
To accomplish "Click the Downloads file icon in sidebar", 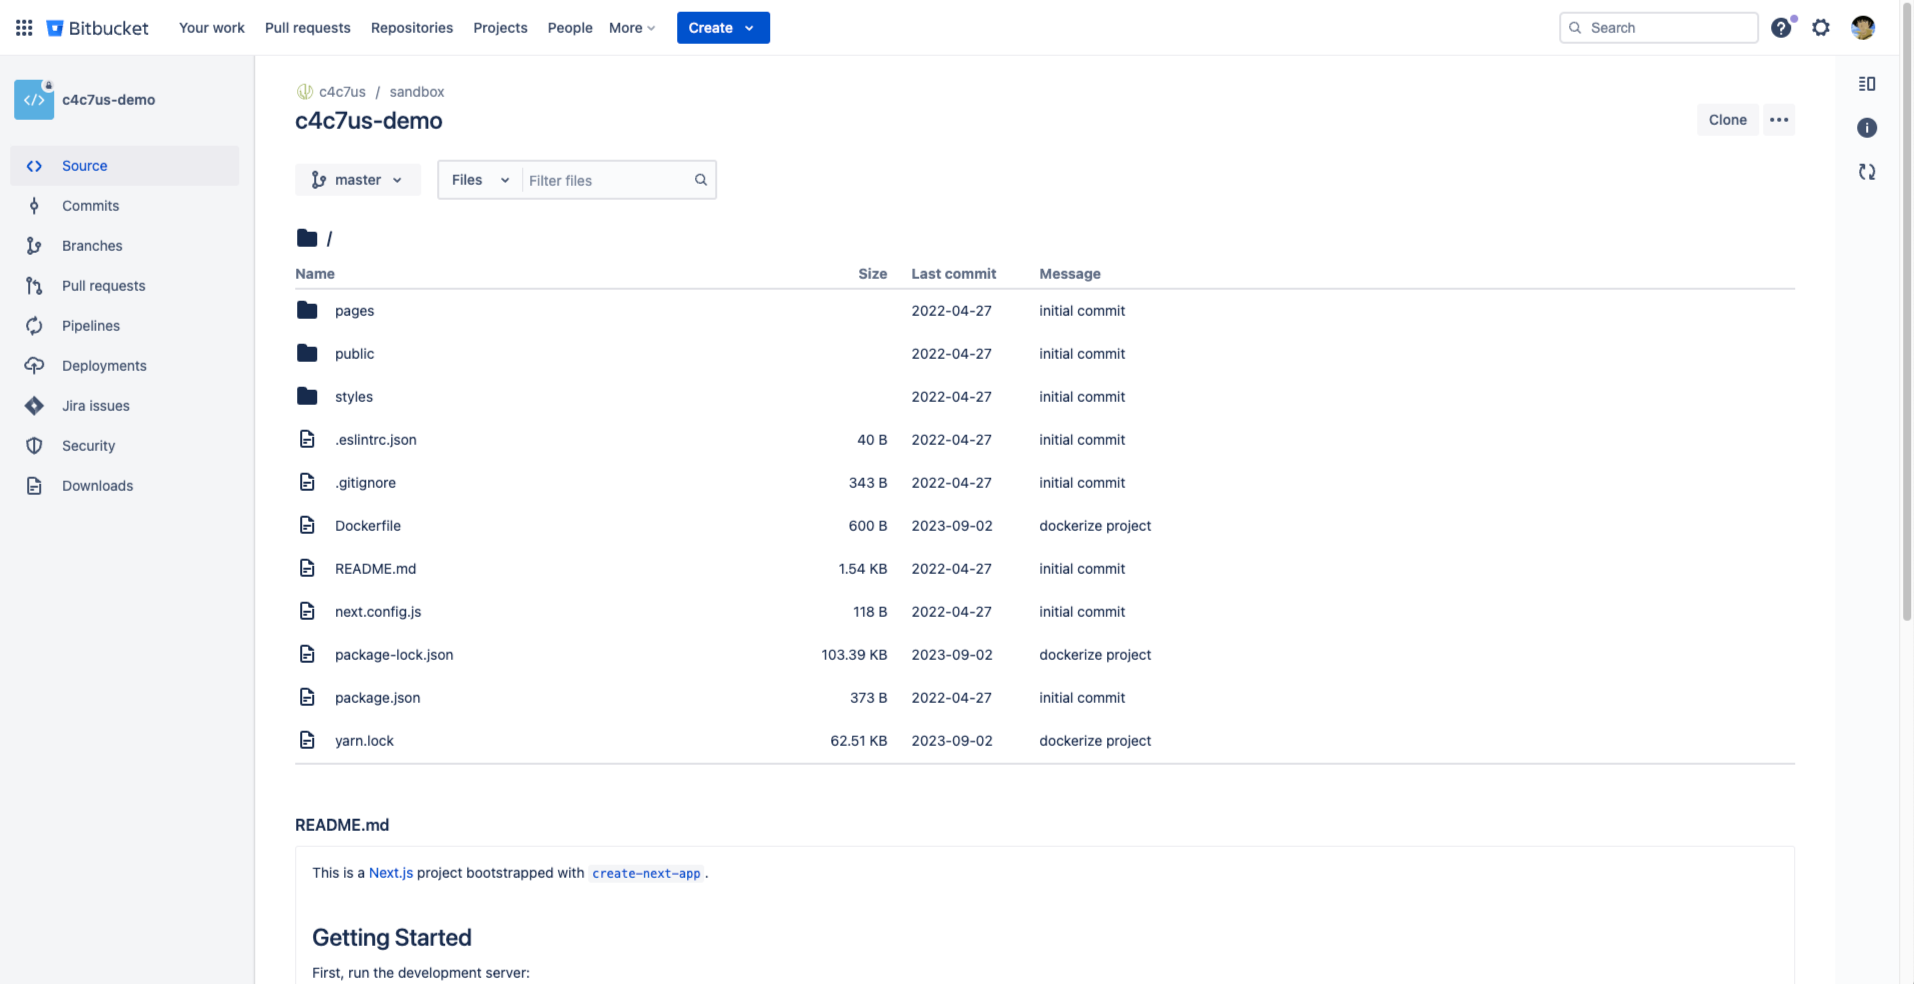I will pyautogui.click(x=34, y=486).
